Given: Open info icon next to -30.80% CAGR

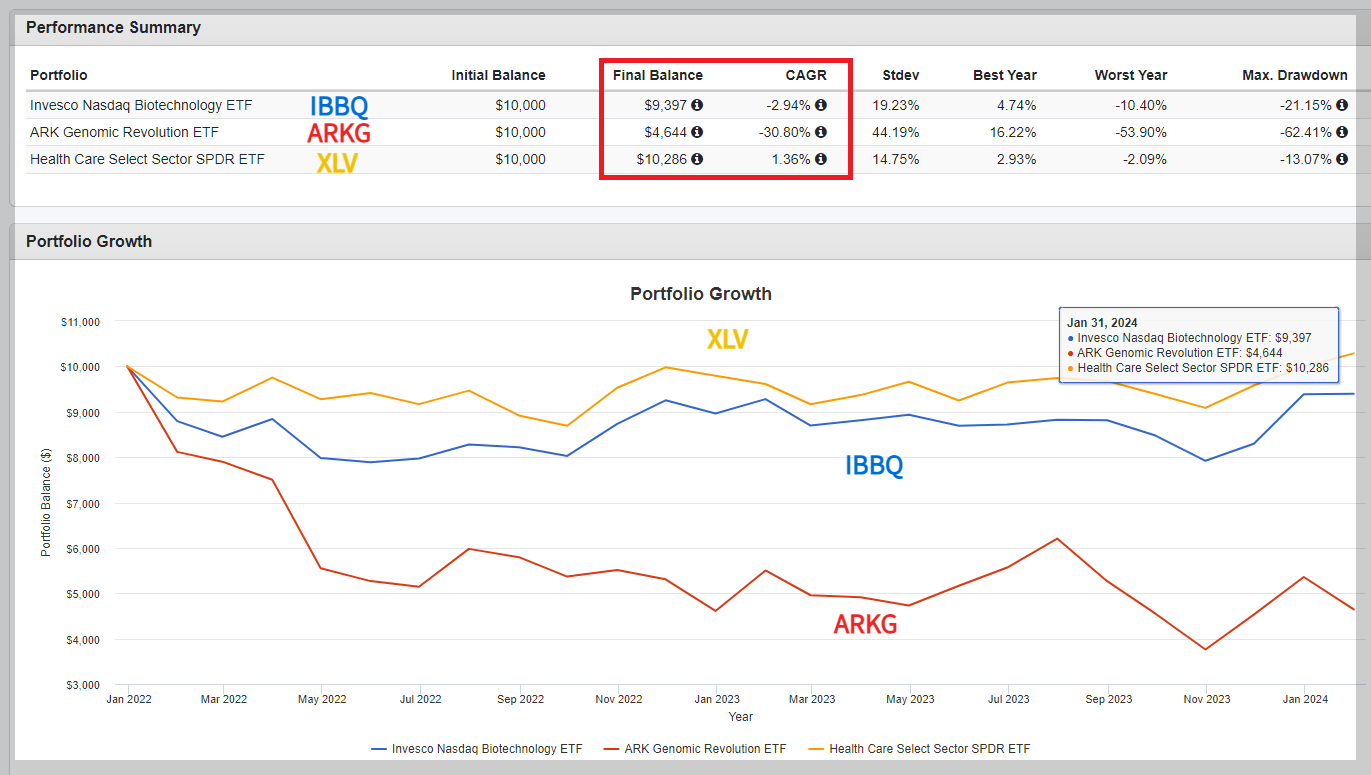Looking at the screenshot, I should [821, 132].
